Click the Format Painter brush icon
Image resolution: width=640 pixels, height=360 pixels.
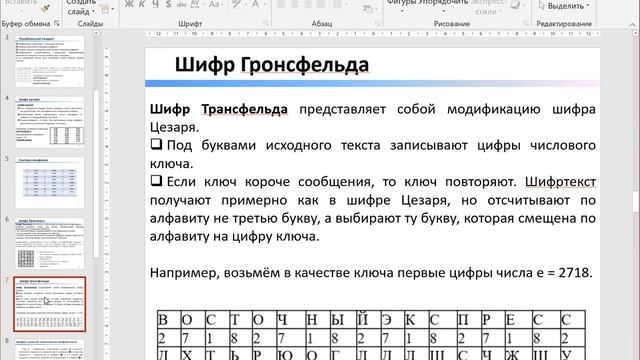coord(46,8)
